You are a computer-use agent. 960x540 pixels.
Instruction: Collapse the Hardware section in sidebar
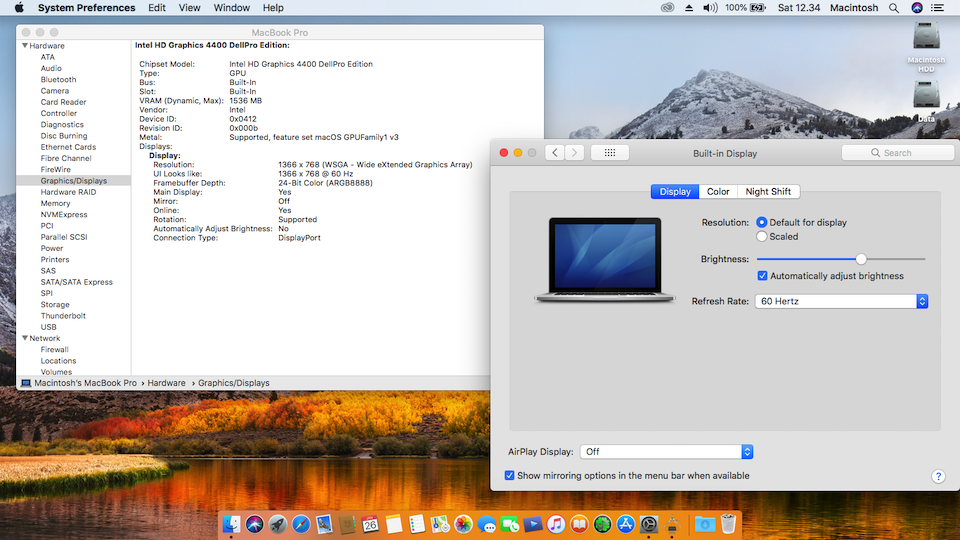pyautogui.click(x=24, y=46)
